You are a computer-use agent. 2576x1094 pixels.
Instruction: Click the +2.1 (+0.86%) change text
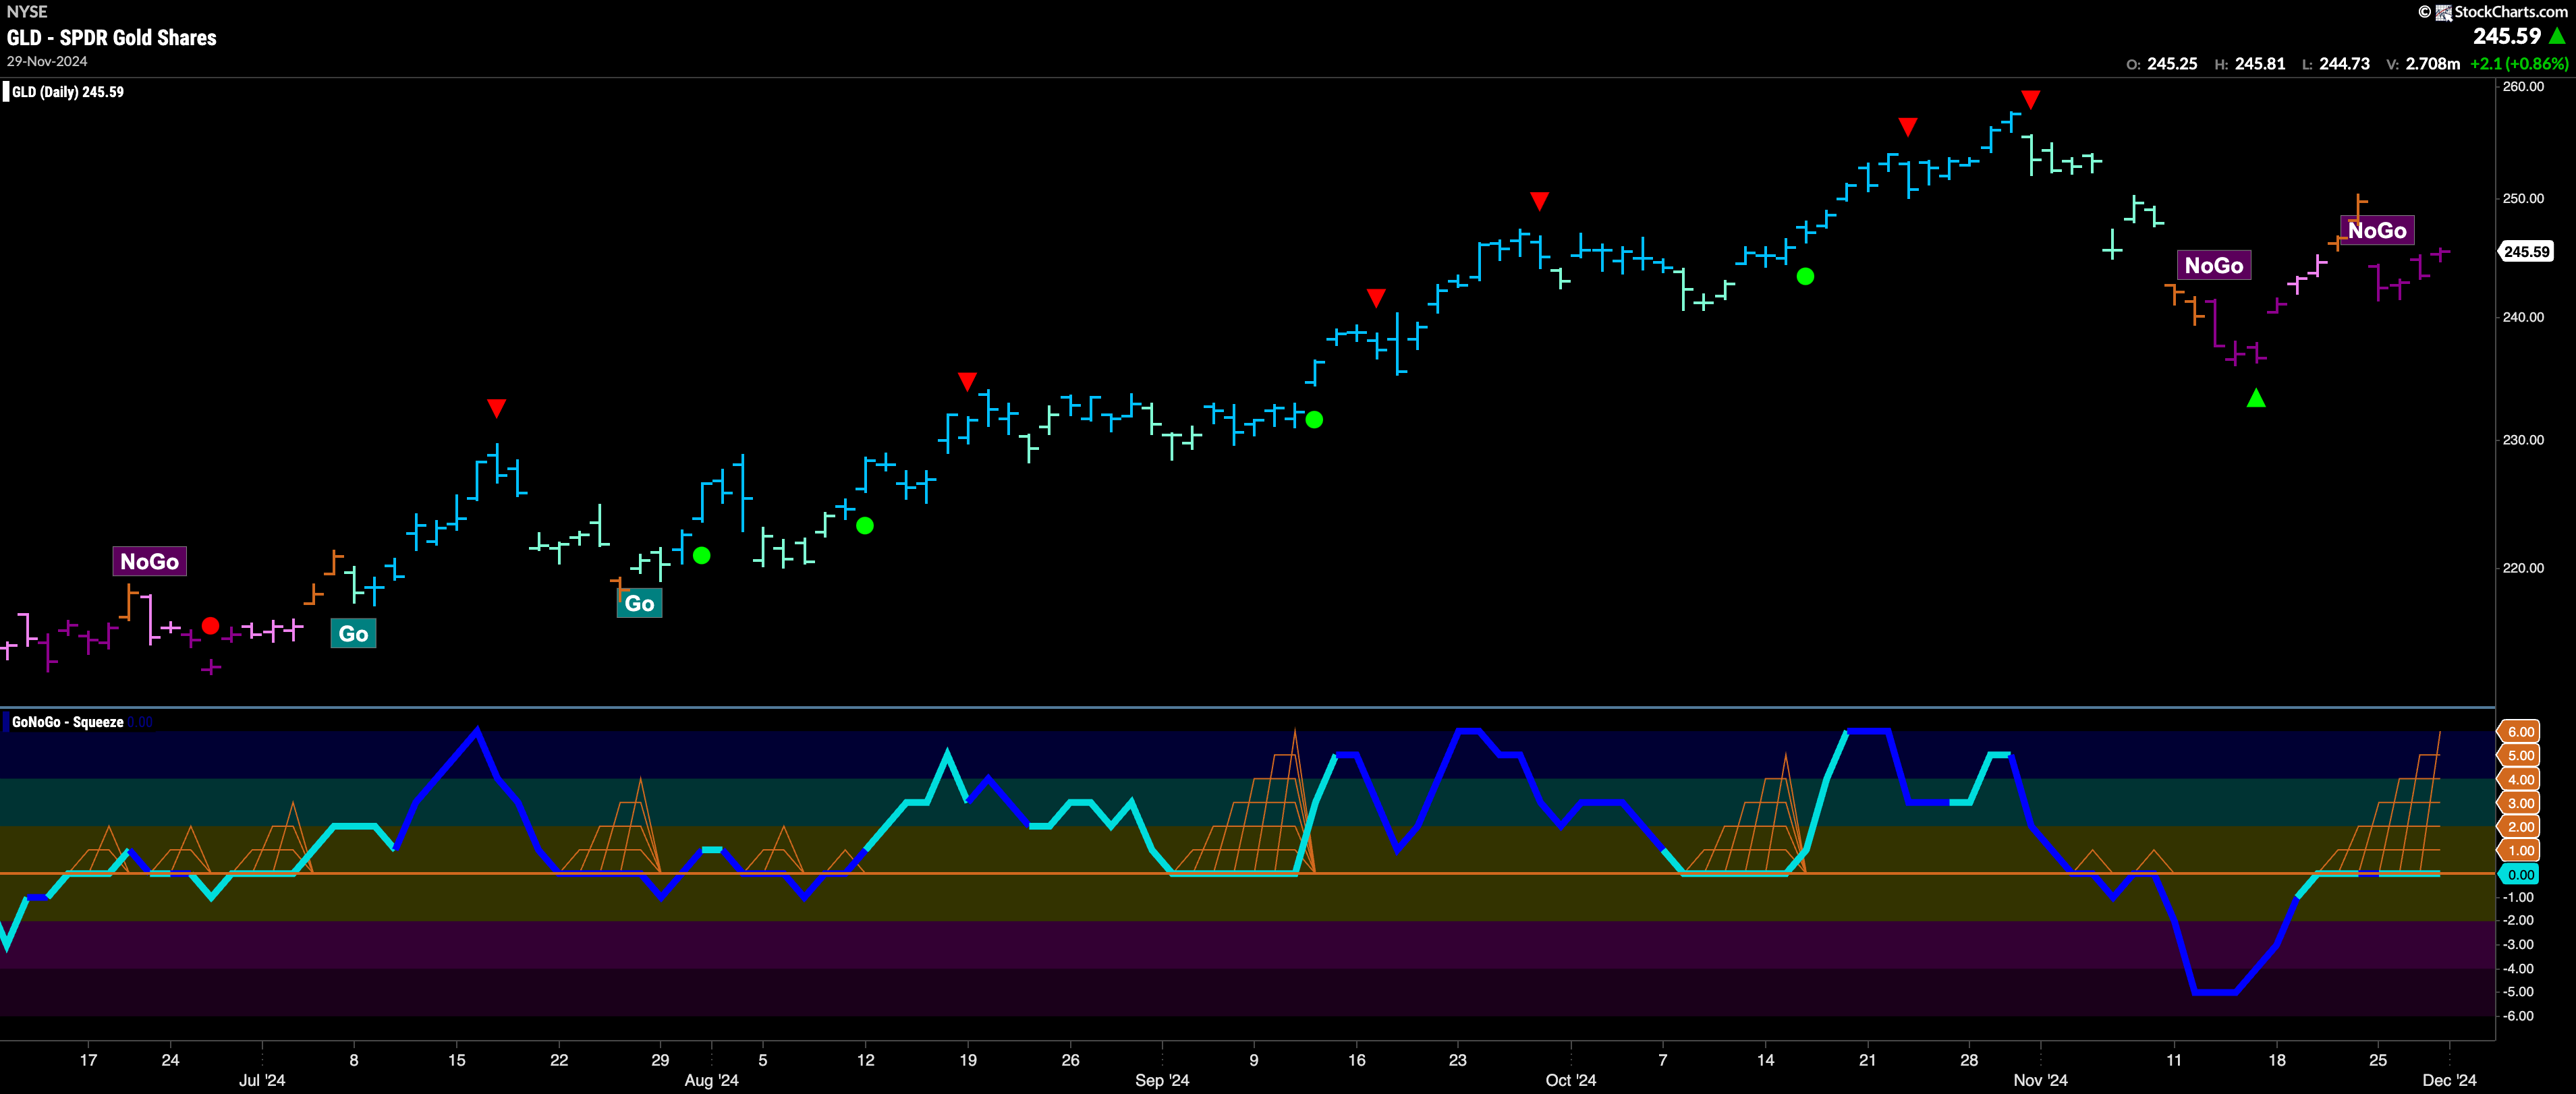click(2519, 63)
